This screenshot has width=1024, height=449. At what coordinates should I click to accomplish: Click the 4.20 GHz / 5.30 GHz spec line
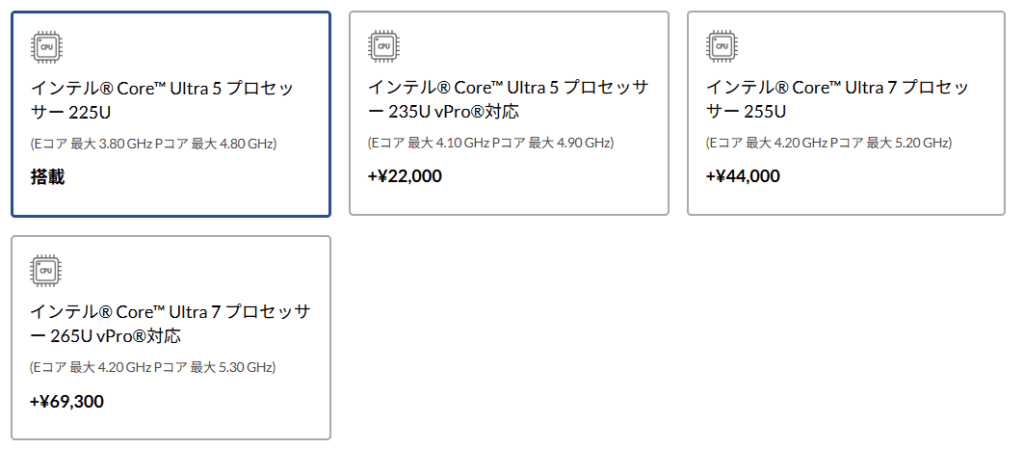coord(152,368)
